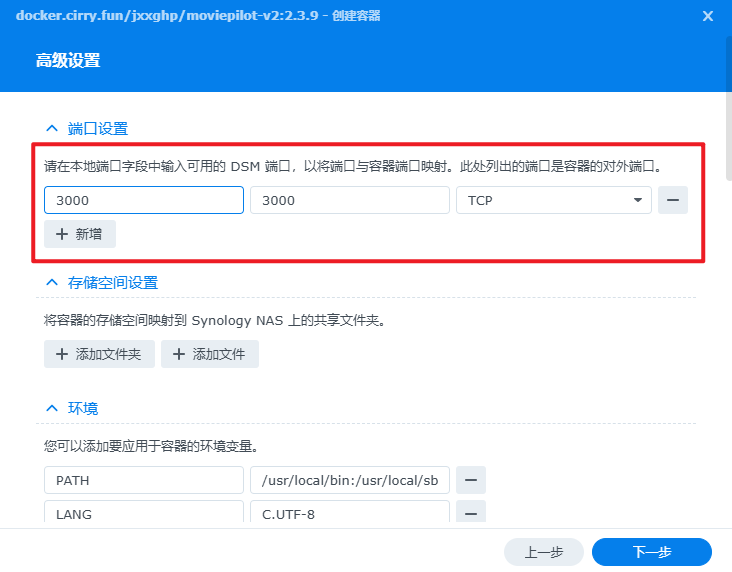
Task: Click the LANG variable name field
Action: click(x=144, y=514)
